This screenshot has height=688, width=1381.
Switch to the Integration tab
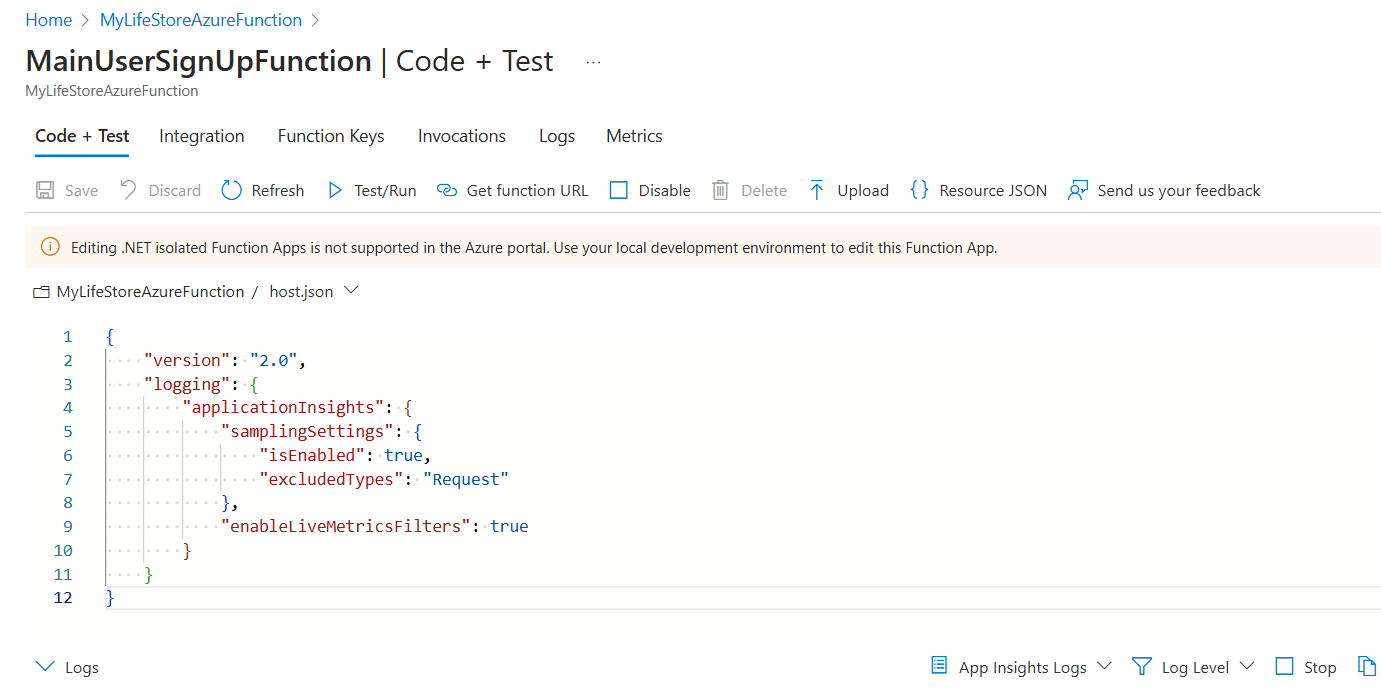[x=202, y=136]
